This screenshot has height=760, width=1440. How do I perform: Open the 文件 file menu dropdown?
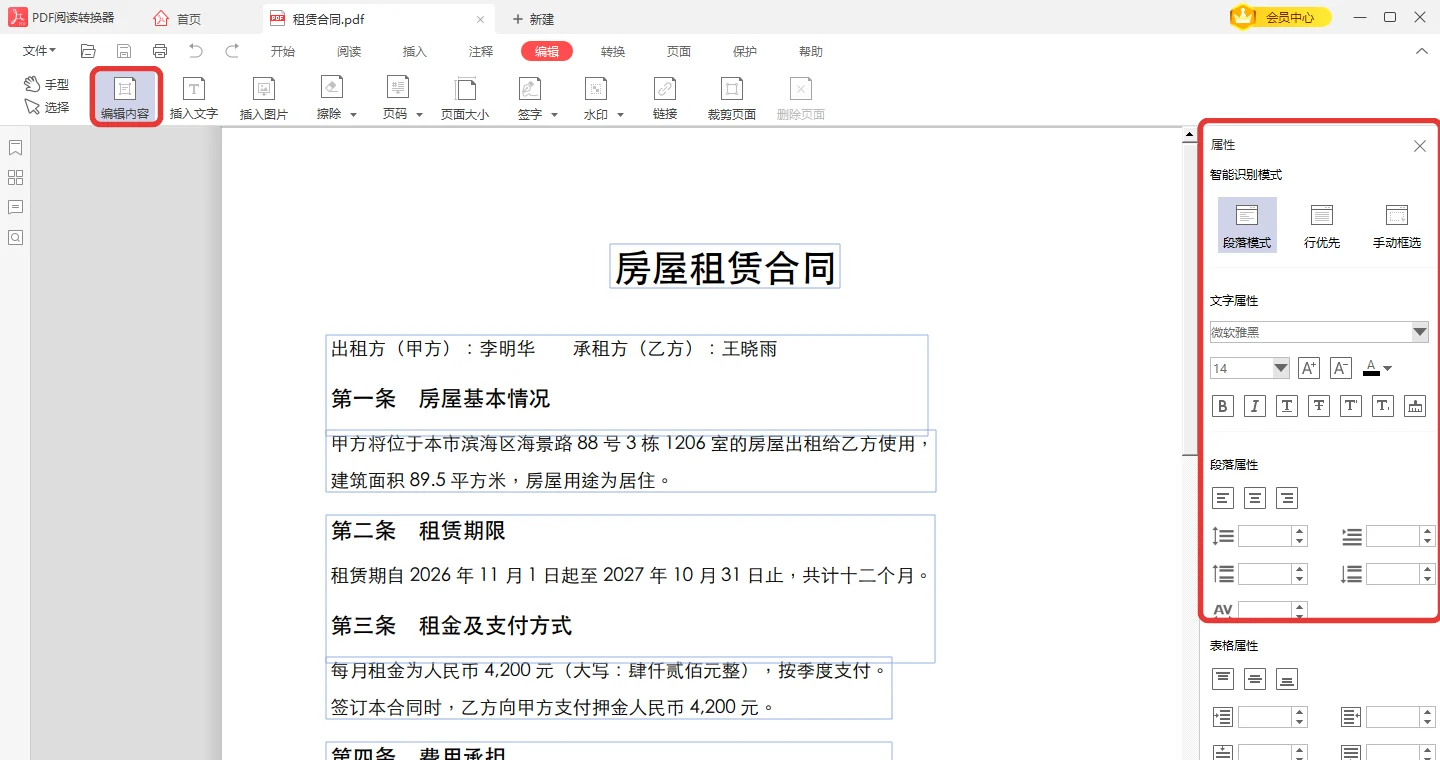tap(40, 51)
